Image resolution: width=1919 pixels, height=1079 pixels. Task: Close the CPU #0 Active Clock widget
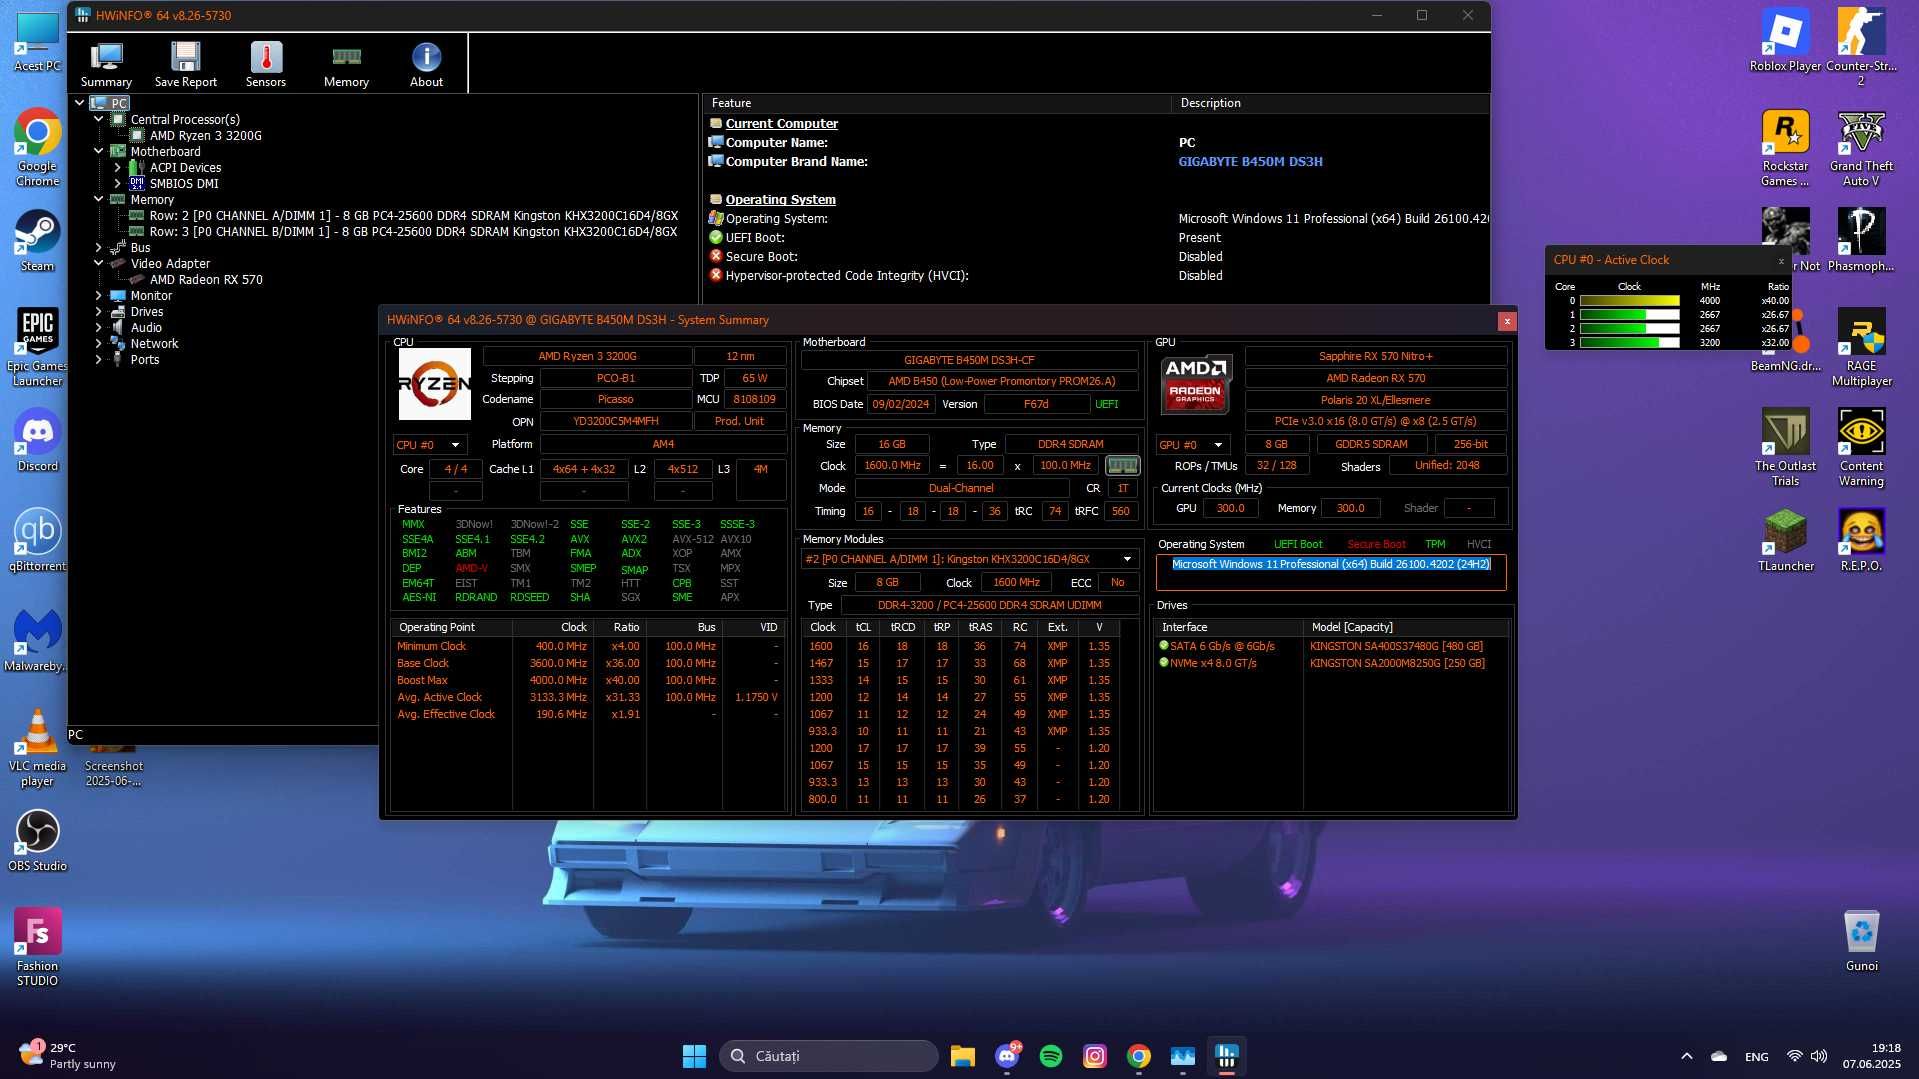1780,260
